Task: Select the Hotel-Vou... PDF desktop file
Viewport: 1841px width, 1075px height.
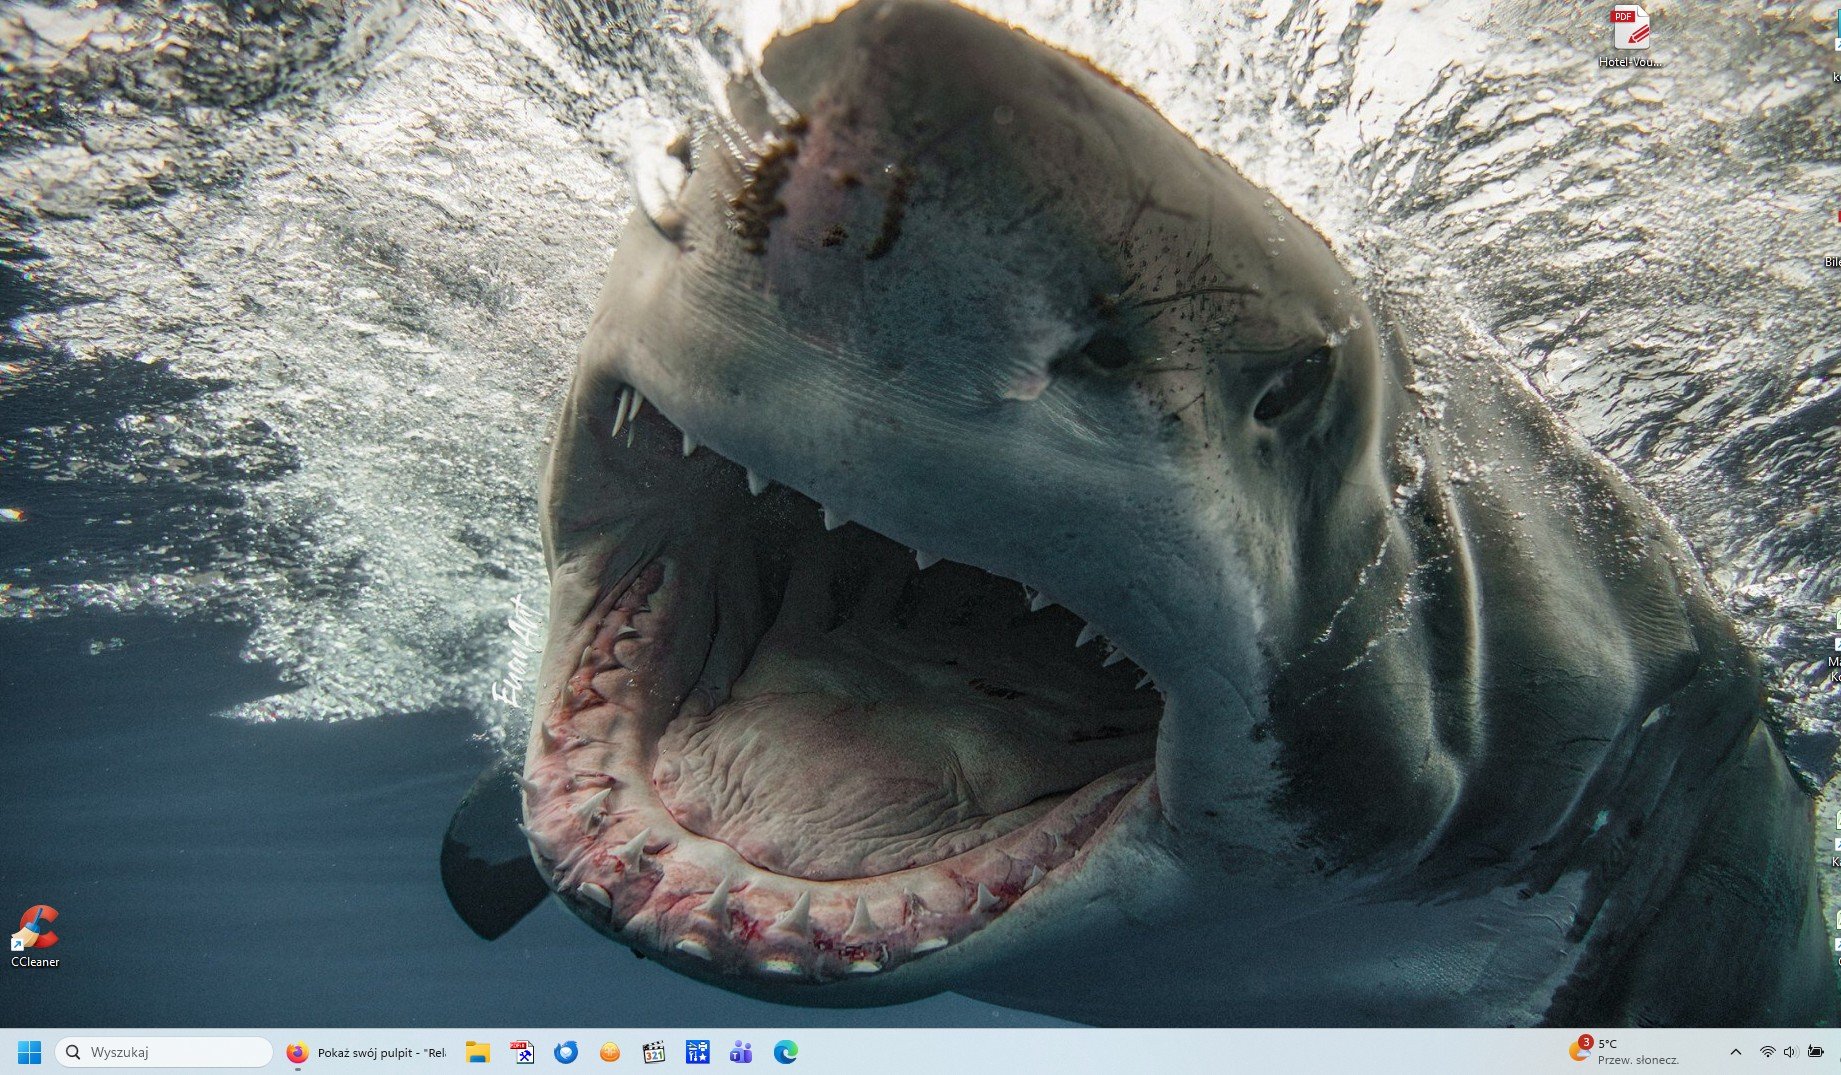Action: pos(1630,36)
